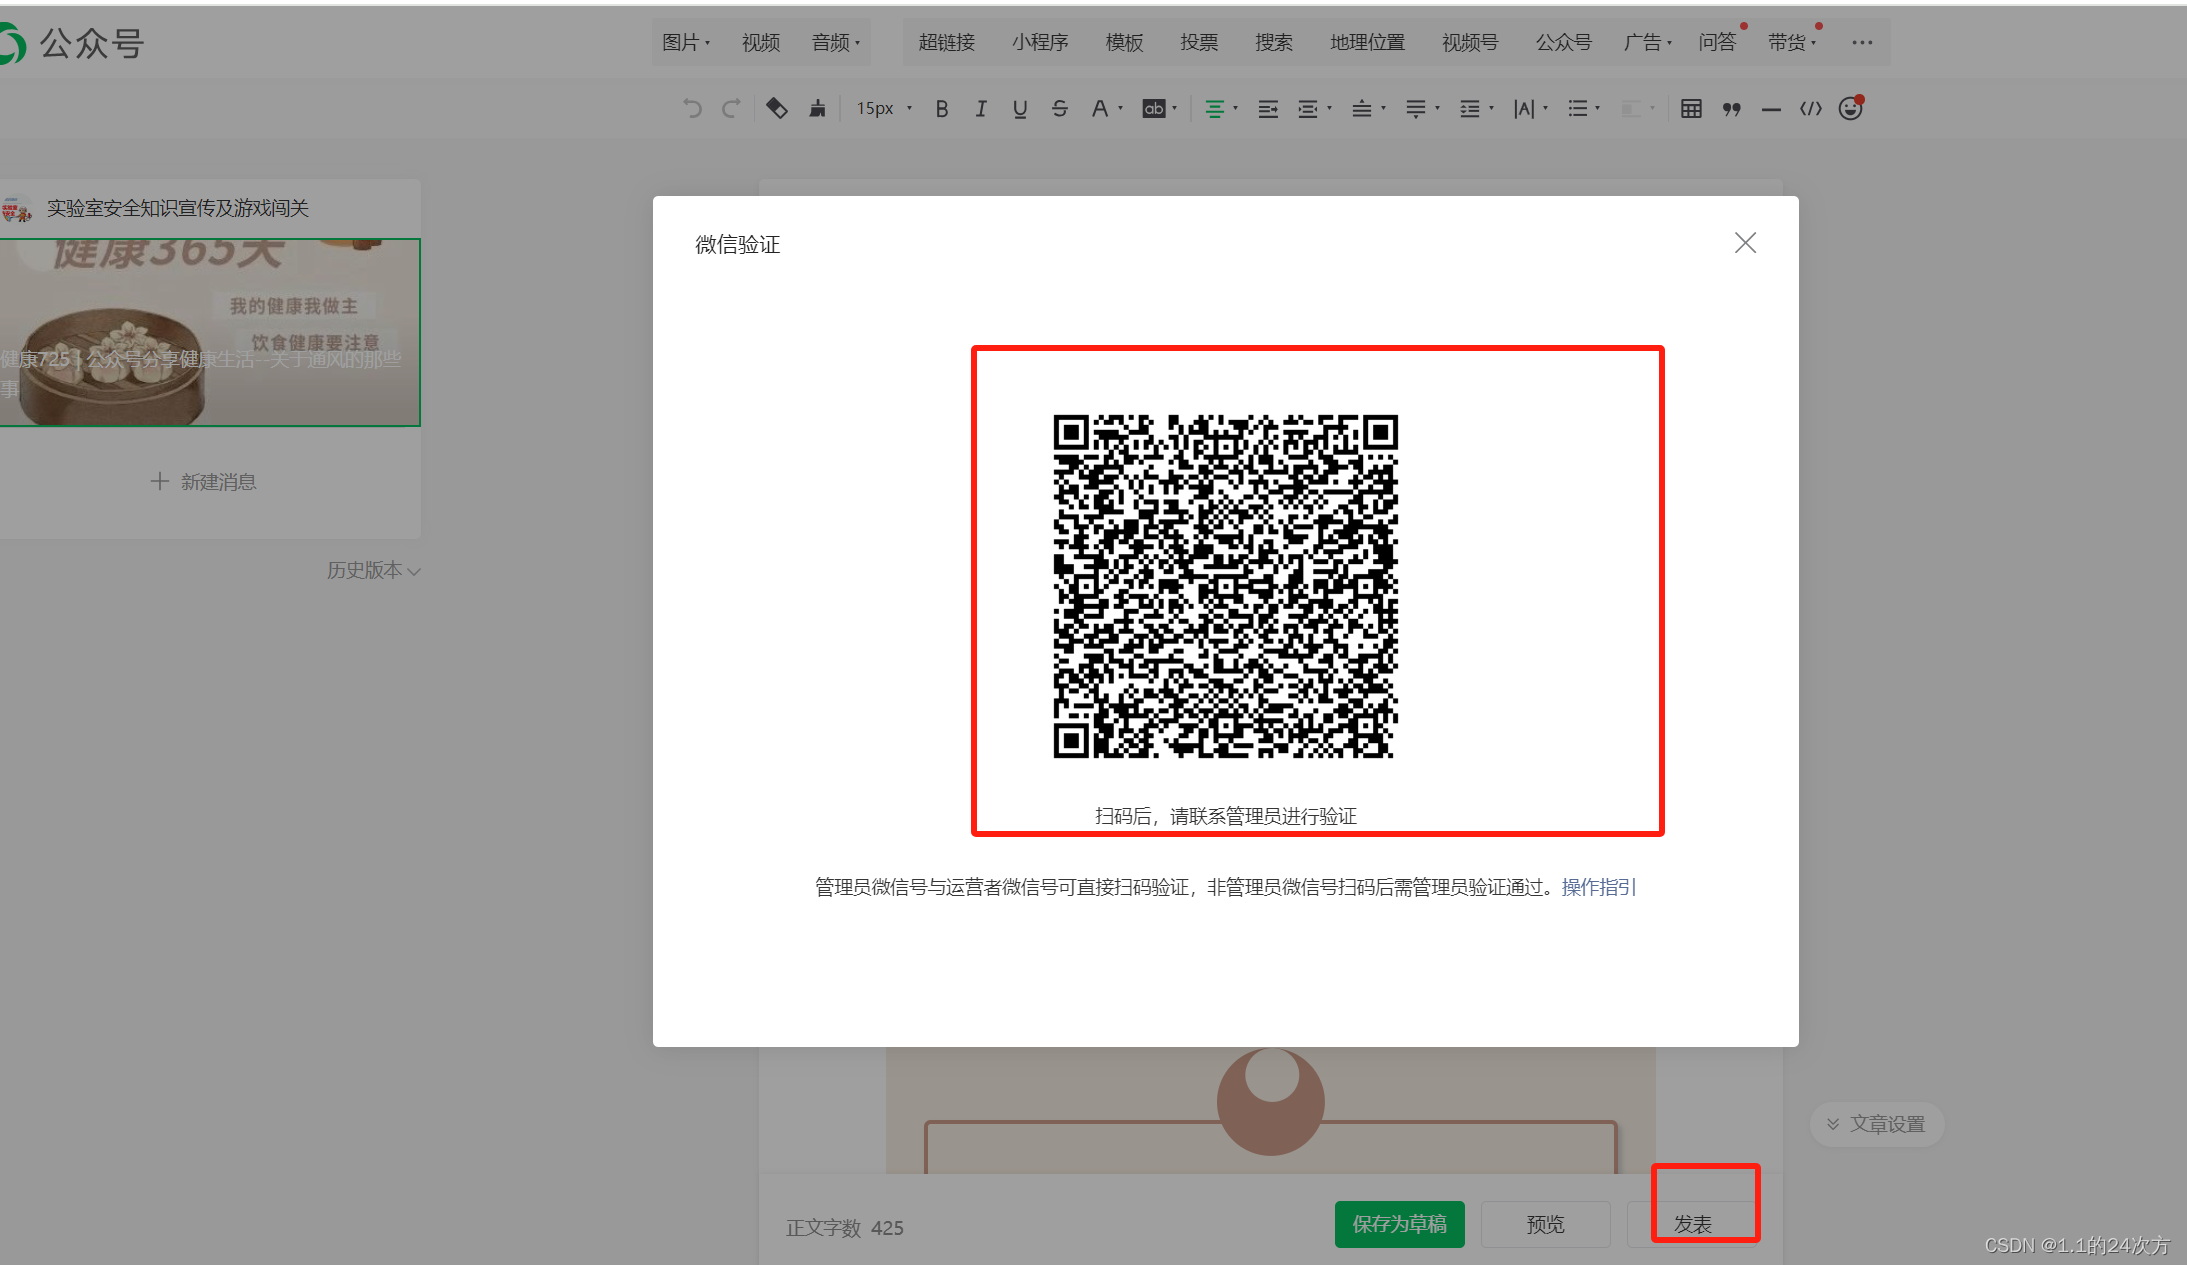Click the format painter brush icon
Viewport: 2187px width, 1265px height.
point(817,109)
